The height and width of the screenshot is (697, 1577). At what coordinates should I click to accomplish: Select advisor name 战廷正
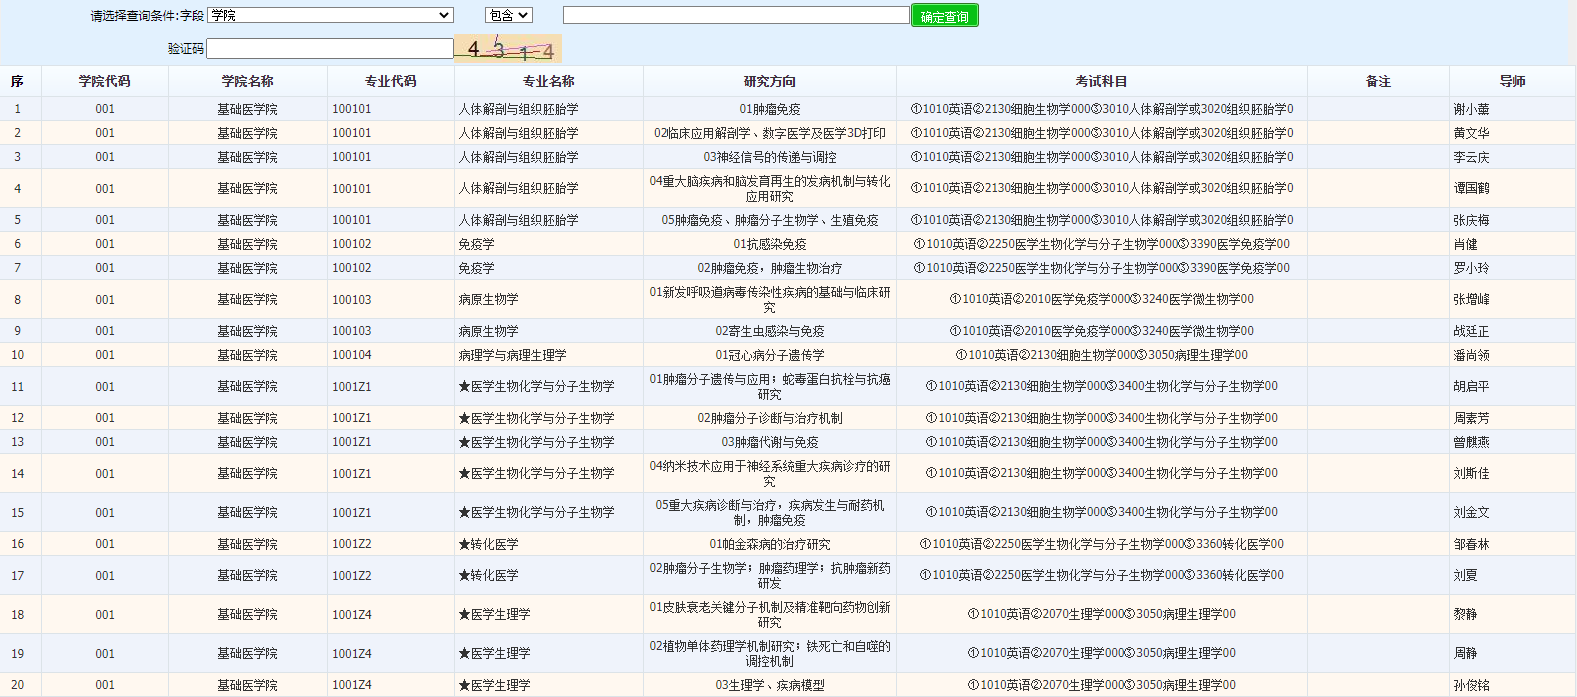1472,331
